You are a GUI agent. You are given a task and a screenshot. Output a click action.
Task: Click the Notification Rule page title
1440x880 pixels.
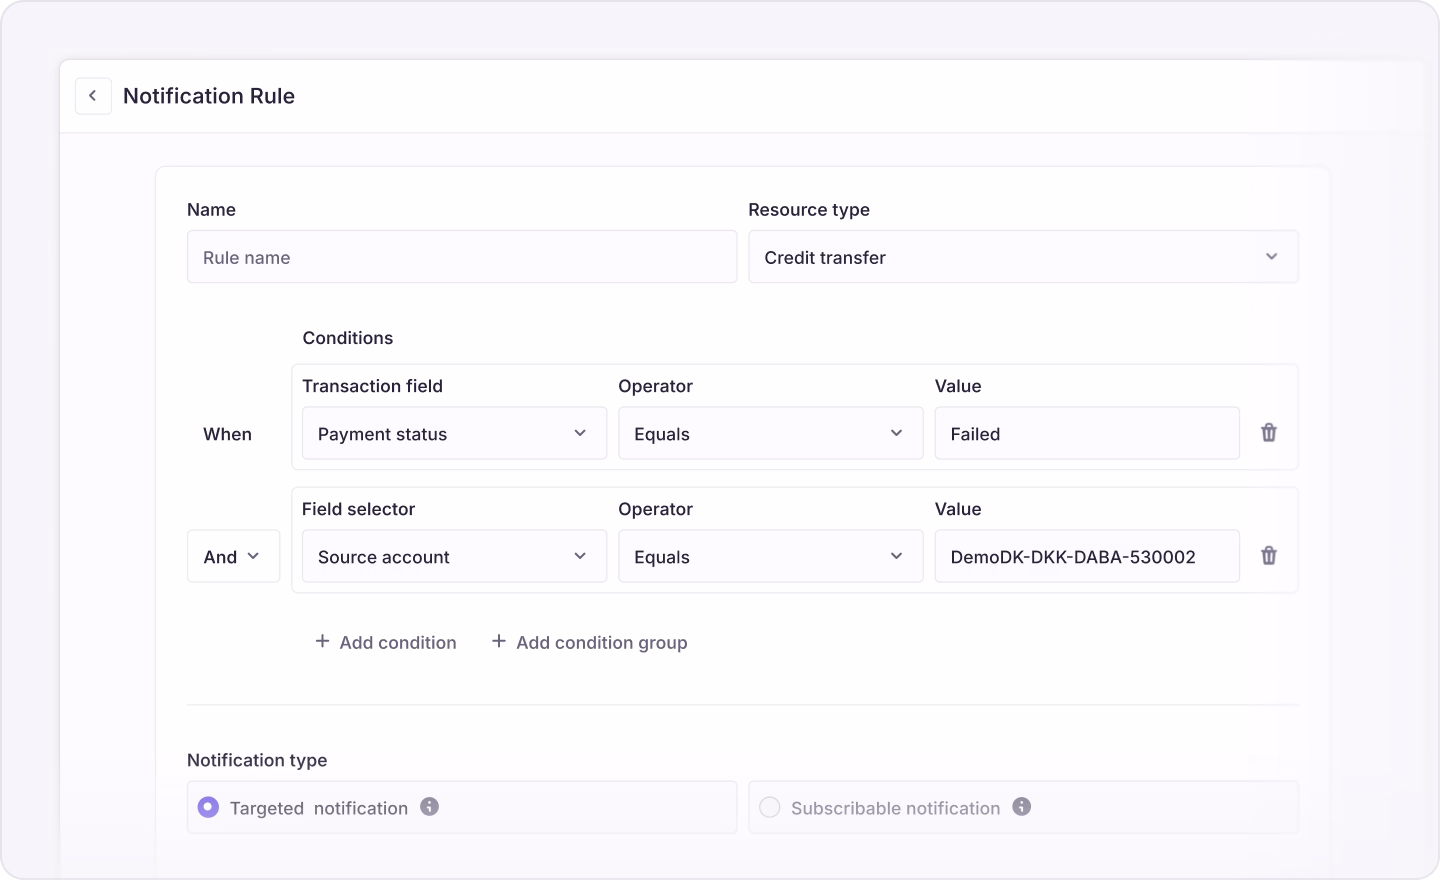tap(209, 96)
